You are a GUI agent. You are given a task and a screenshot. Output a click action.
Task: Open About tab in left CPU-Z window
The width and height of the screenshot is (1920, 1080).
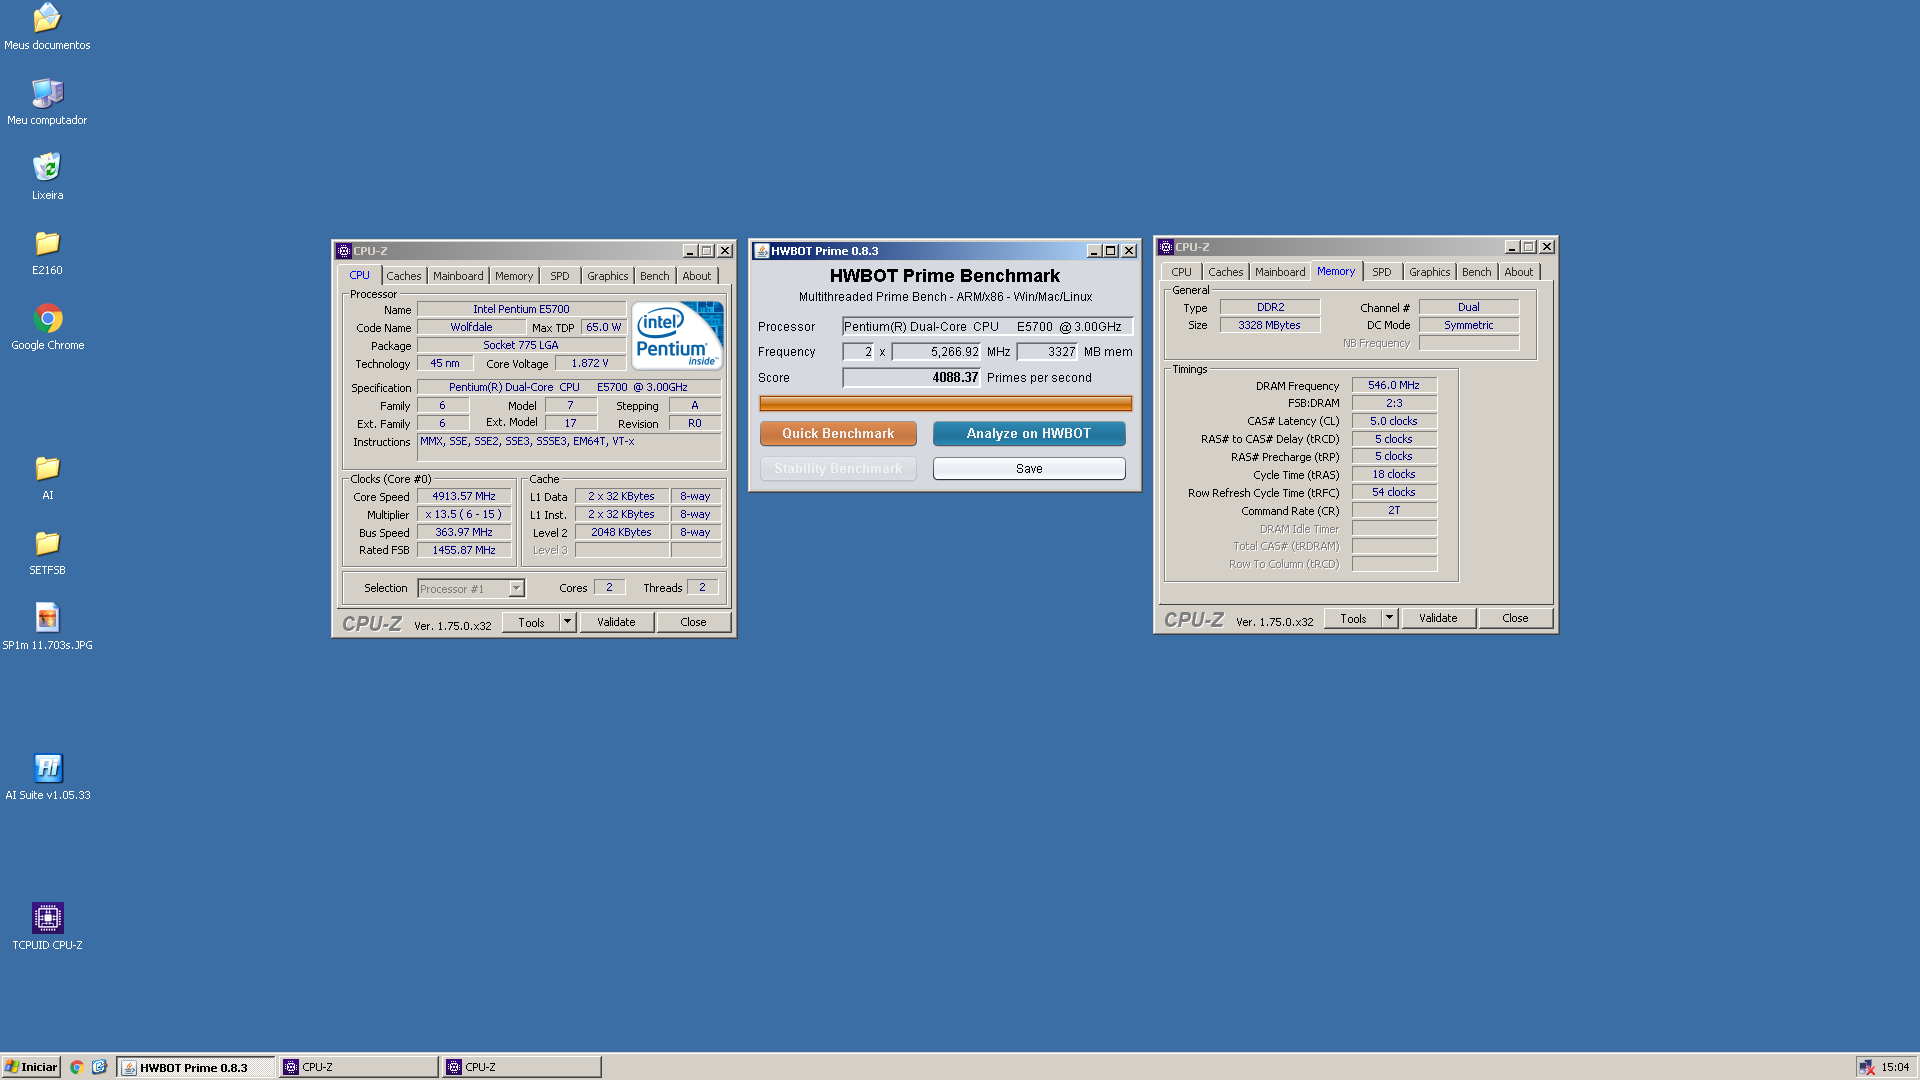[x=697, y=276]
